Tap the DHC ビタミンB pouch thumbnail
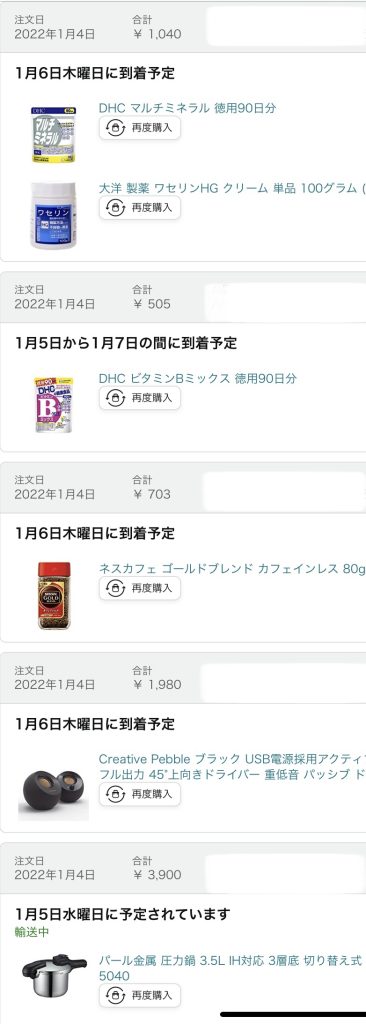Image resolution: width=366 pixels, height=1024 pixels. [54, 404]
